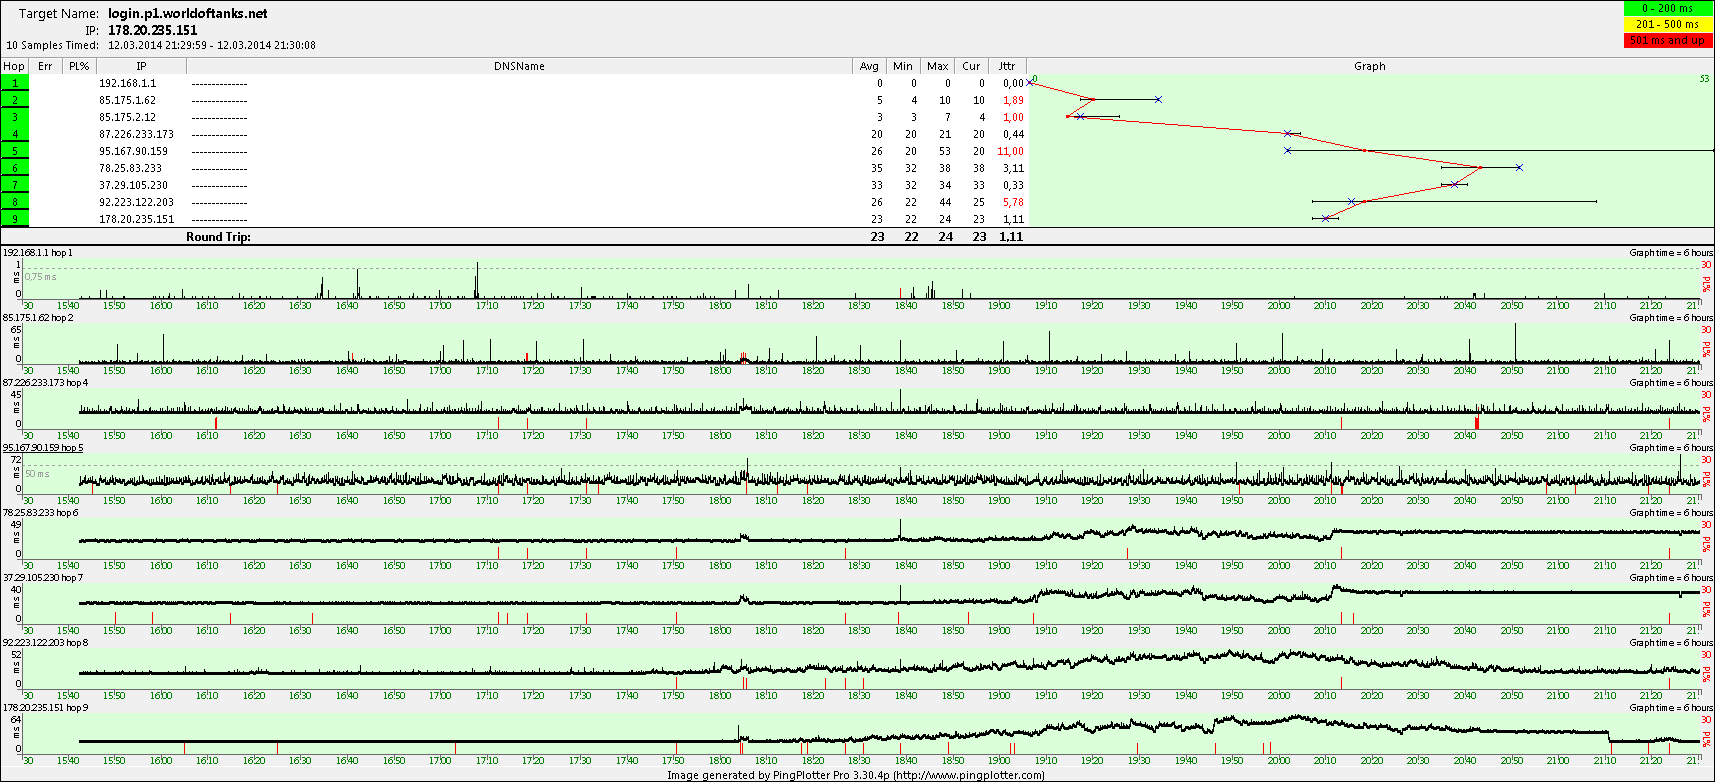Click the Graph column header
Viewport: 1715px width, 782px height.
pyautogui.click(x=1369, y=66)
